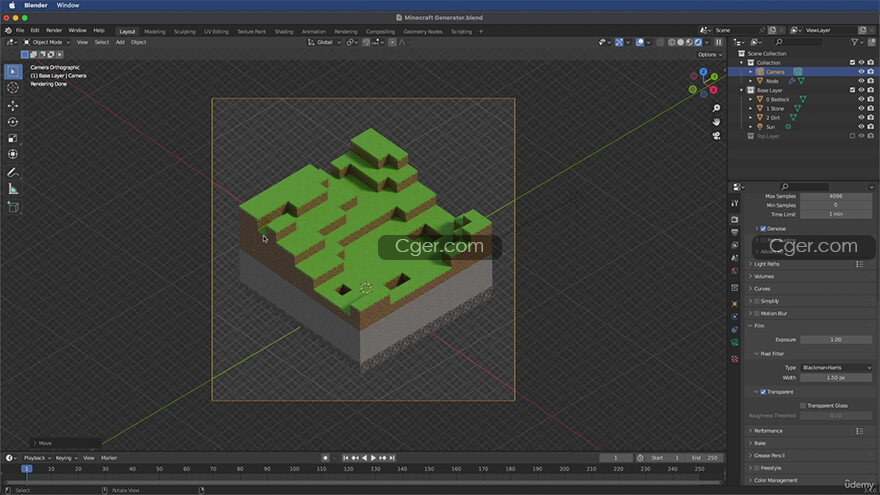This screenshot has width=880, height=495.
Task: Pause viewport rendering preview
Action: click(718, 42)
